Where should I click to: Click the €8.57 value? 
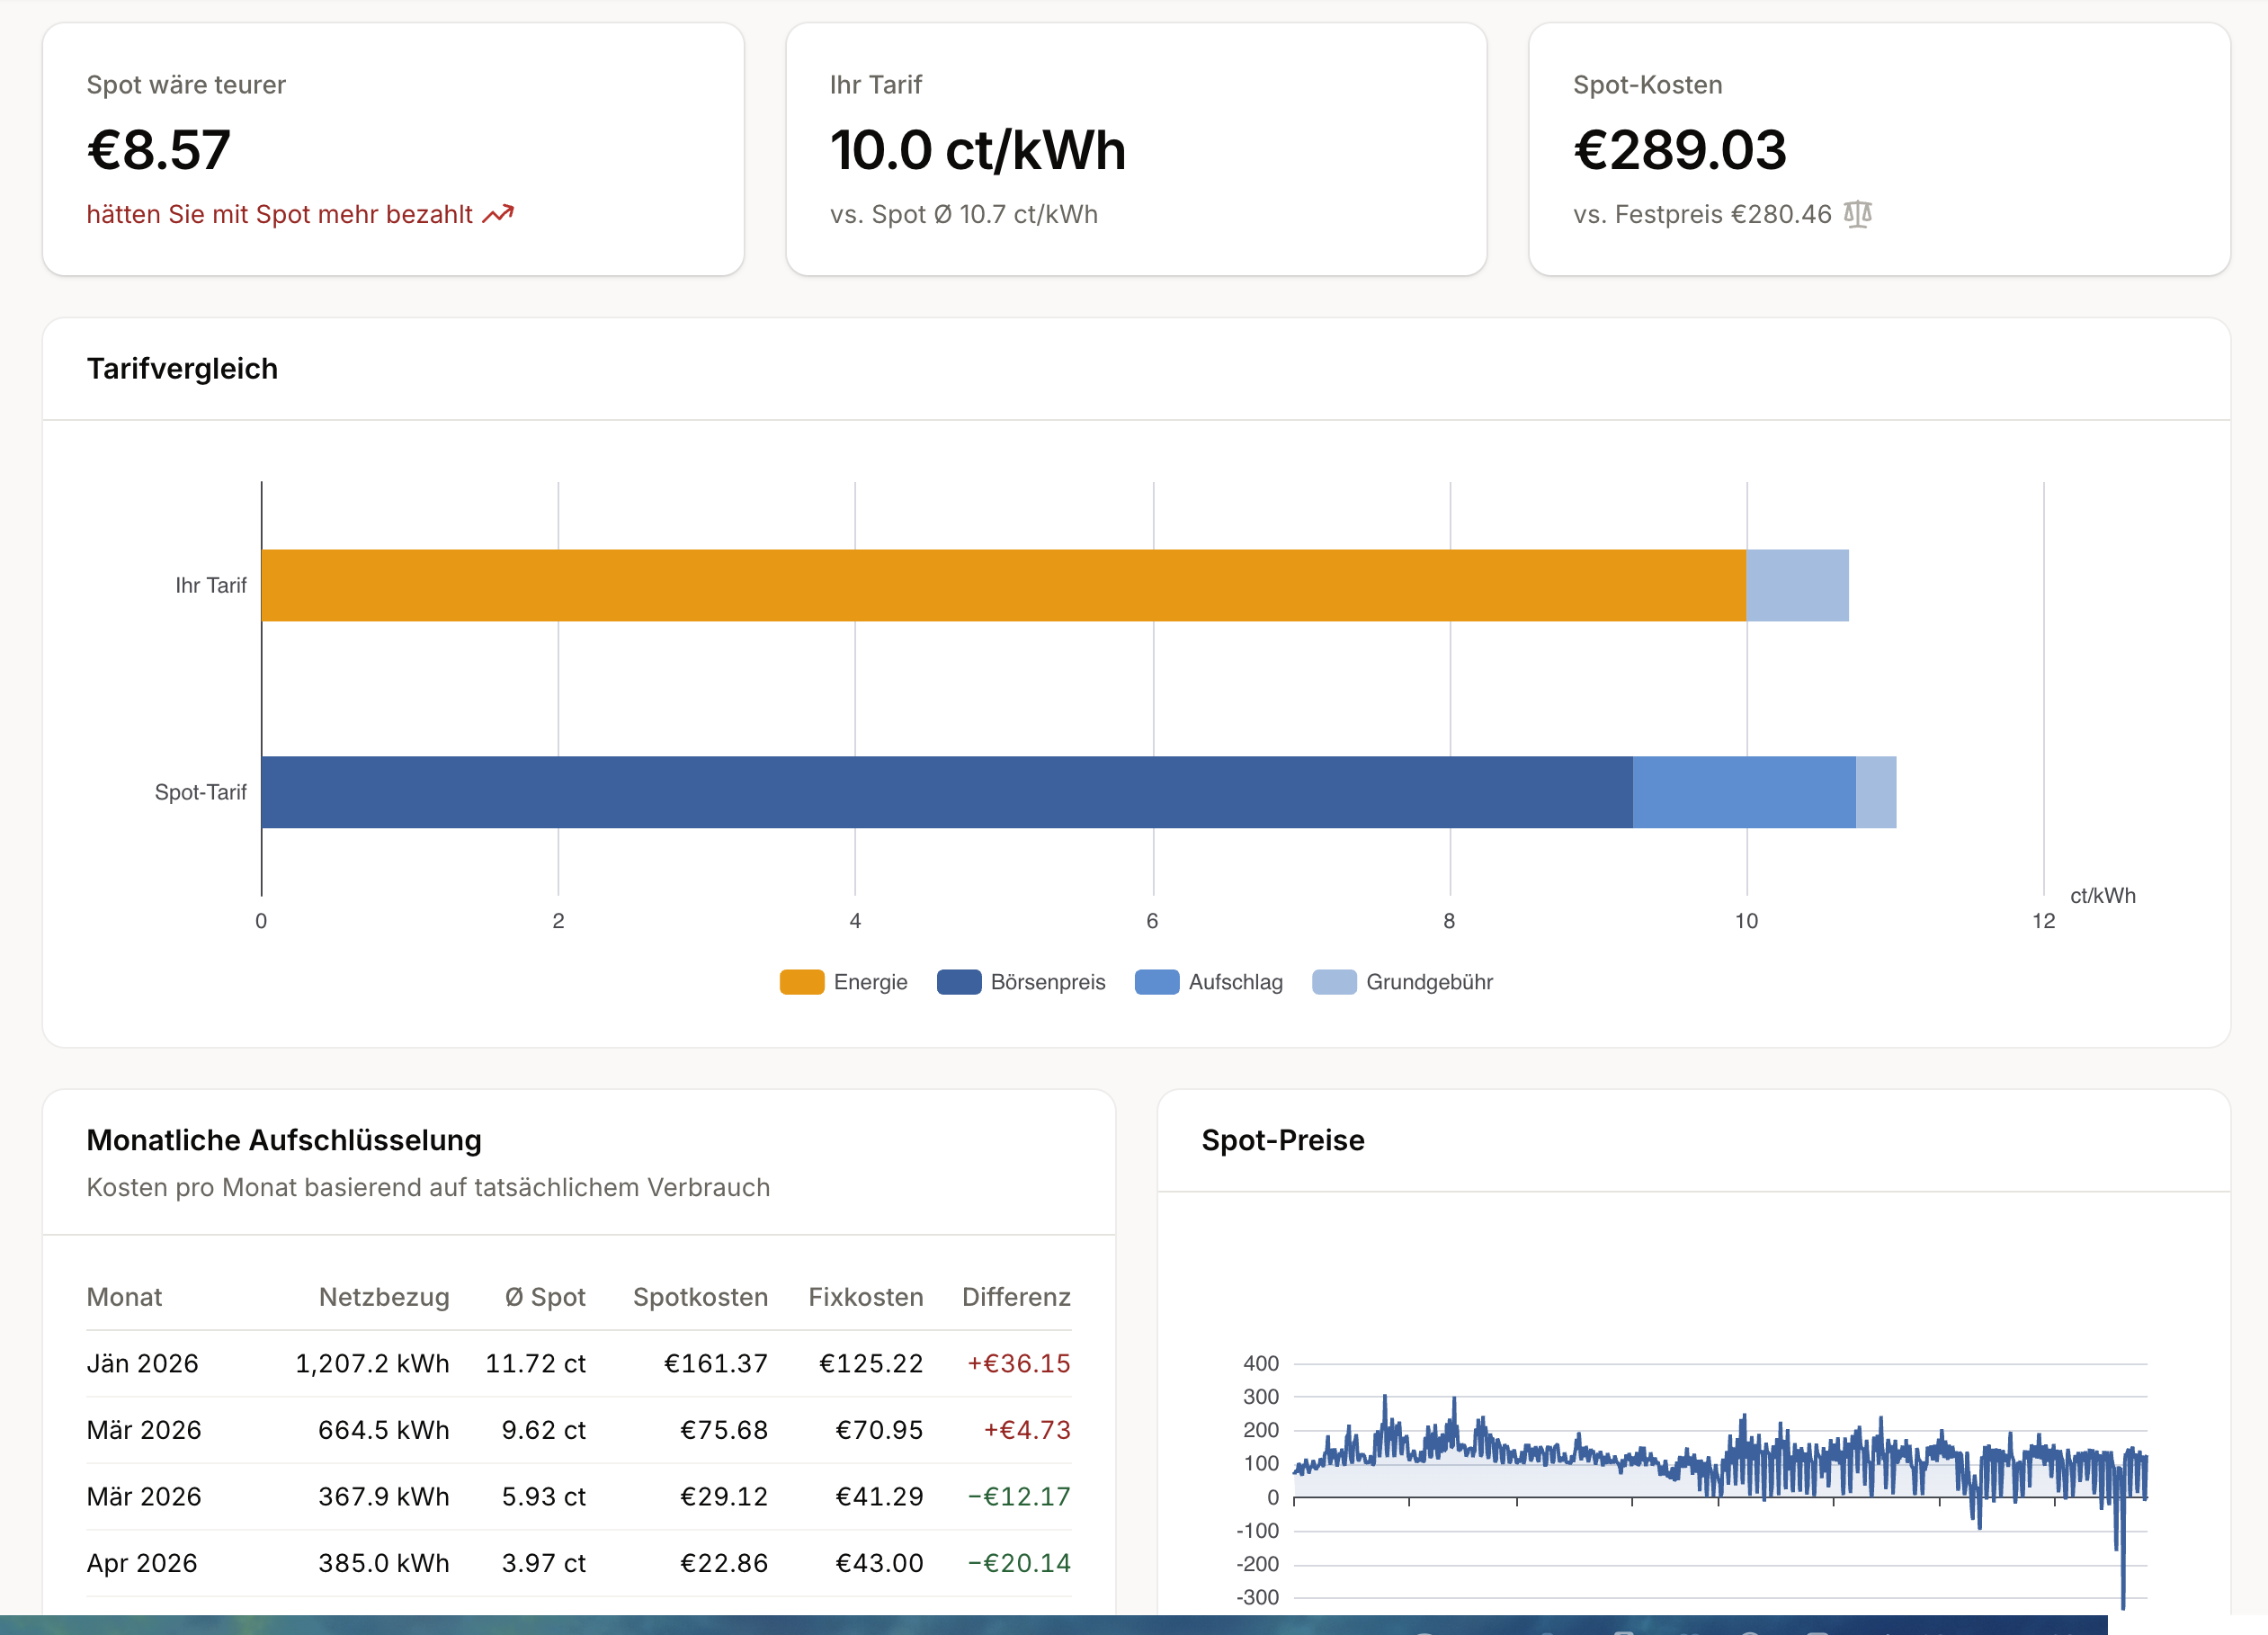click(159, 150)
